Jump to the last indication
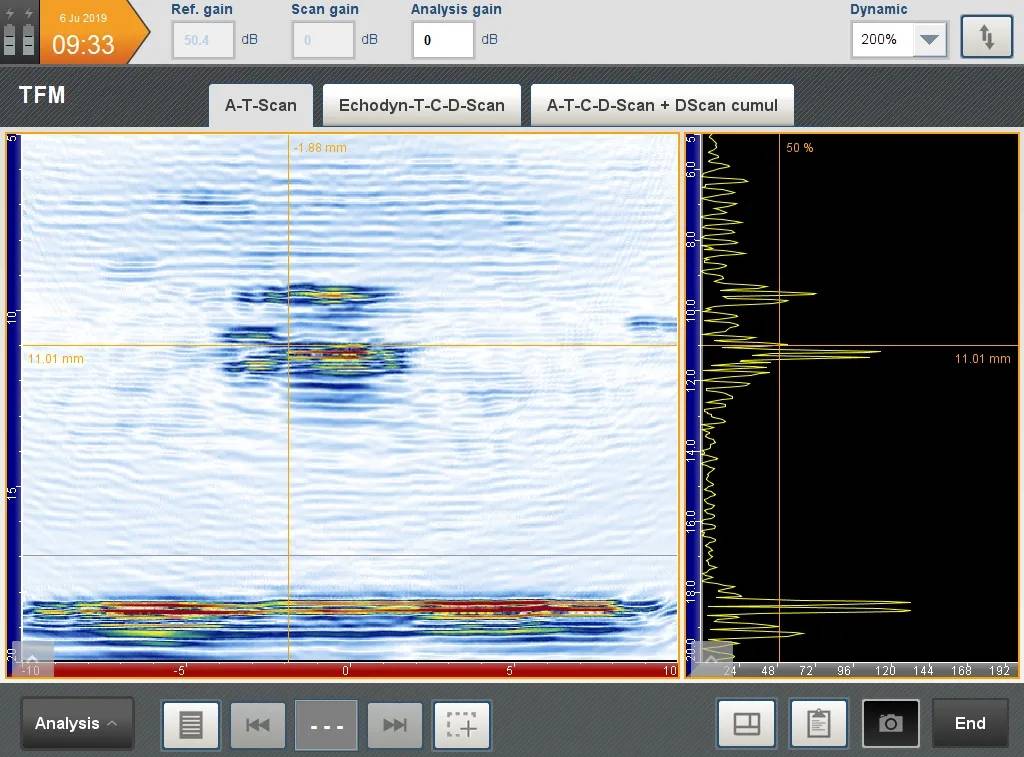 [x=395, y=724]
